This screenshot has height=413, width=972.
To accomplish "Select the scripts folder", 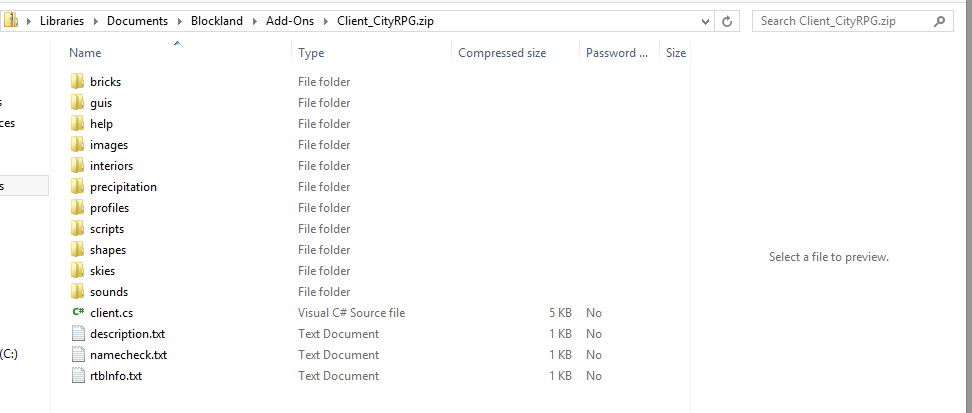I will (x=107, y=229).
